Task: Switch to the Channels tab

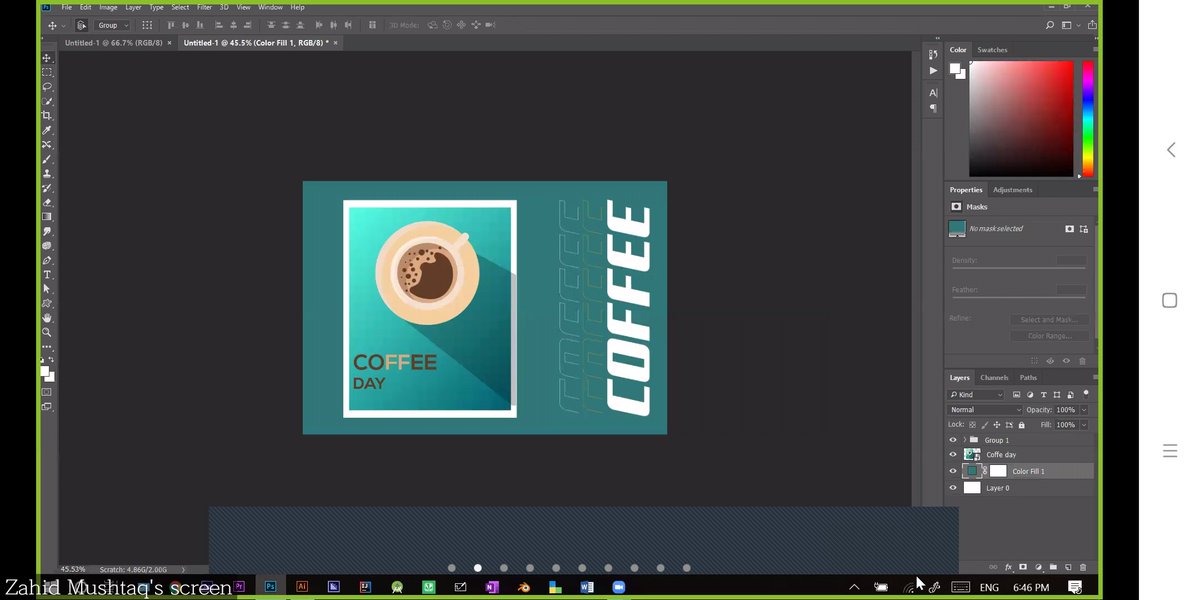Action: [x=994, y=378]
